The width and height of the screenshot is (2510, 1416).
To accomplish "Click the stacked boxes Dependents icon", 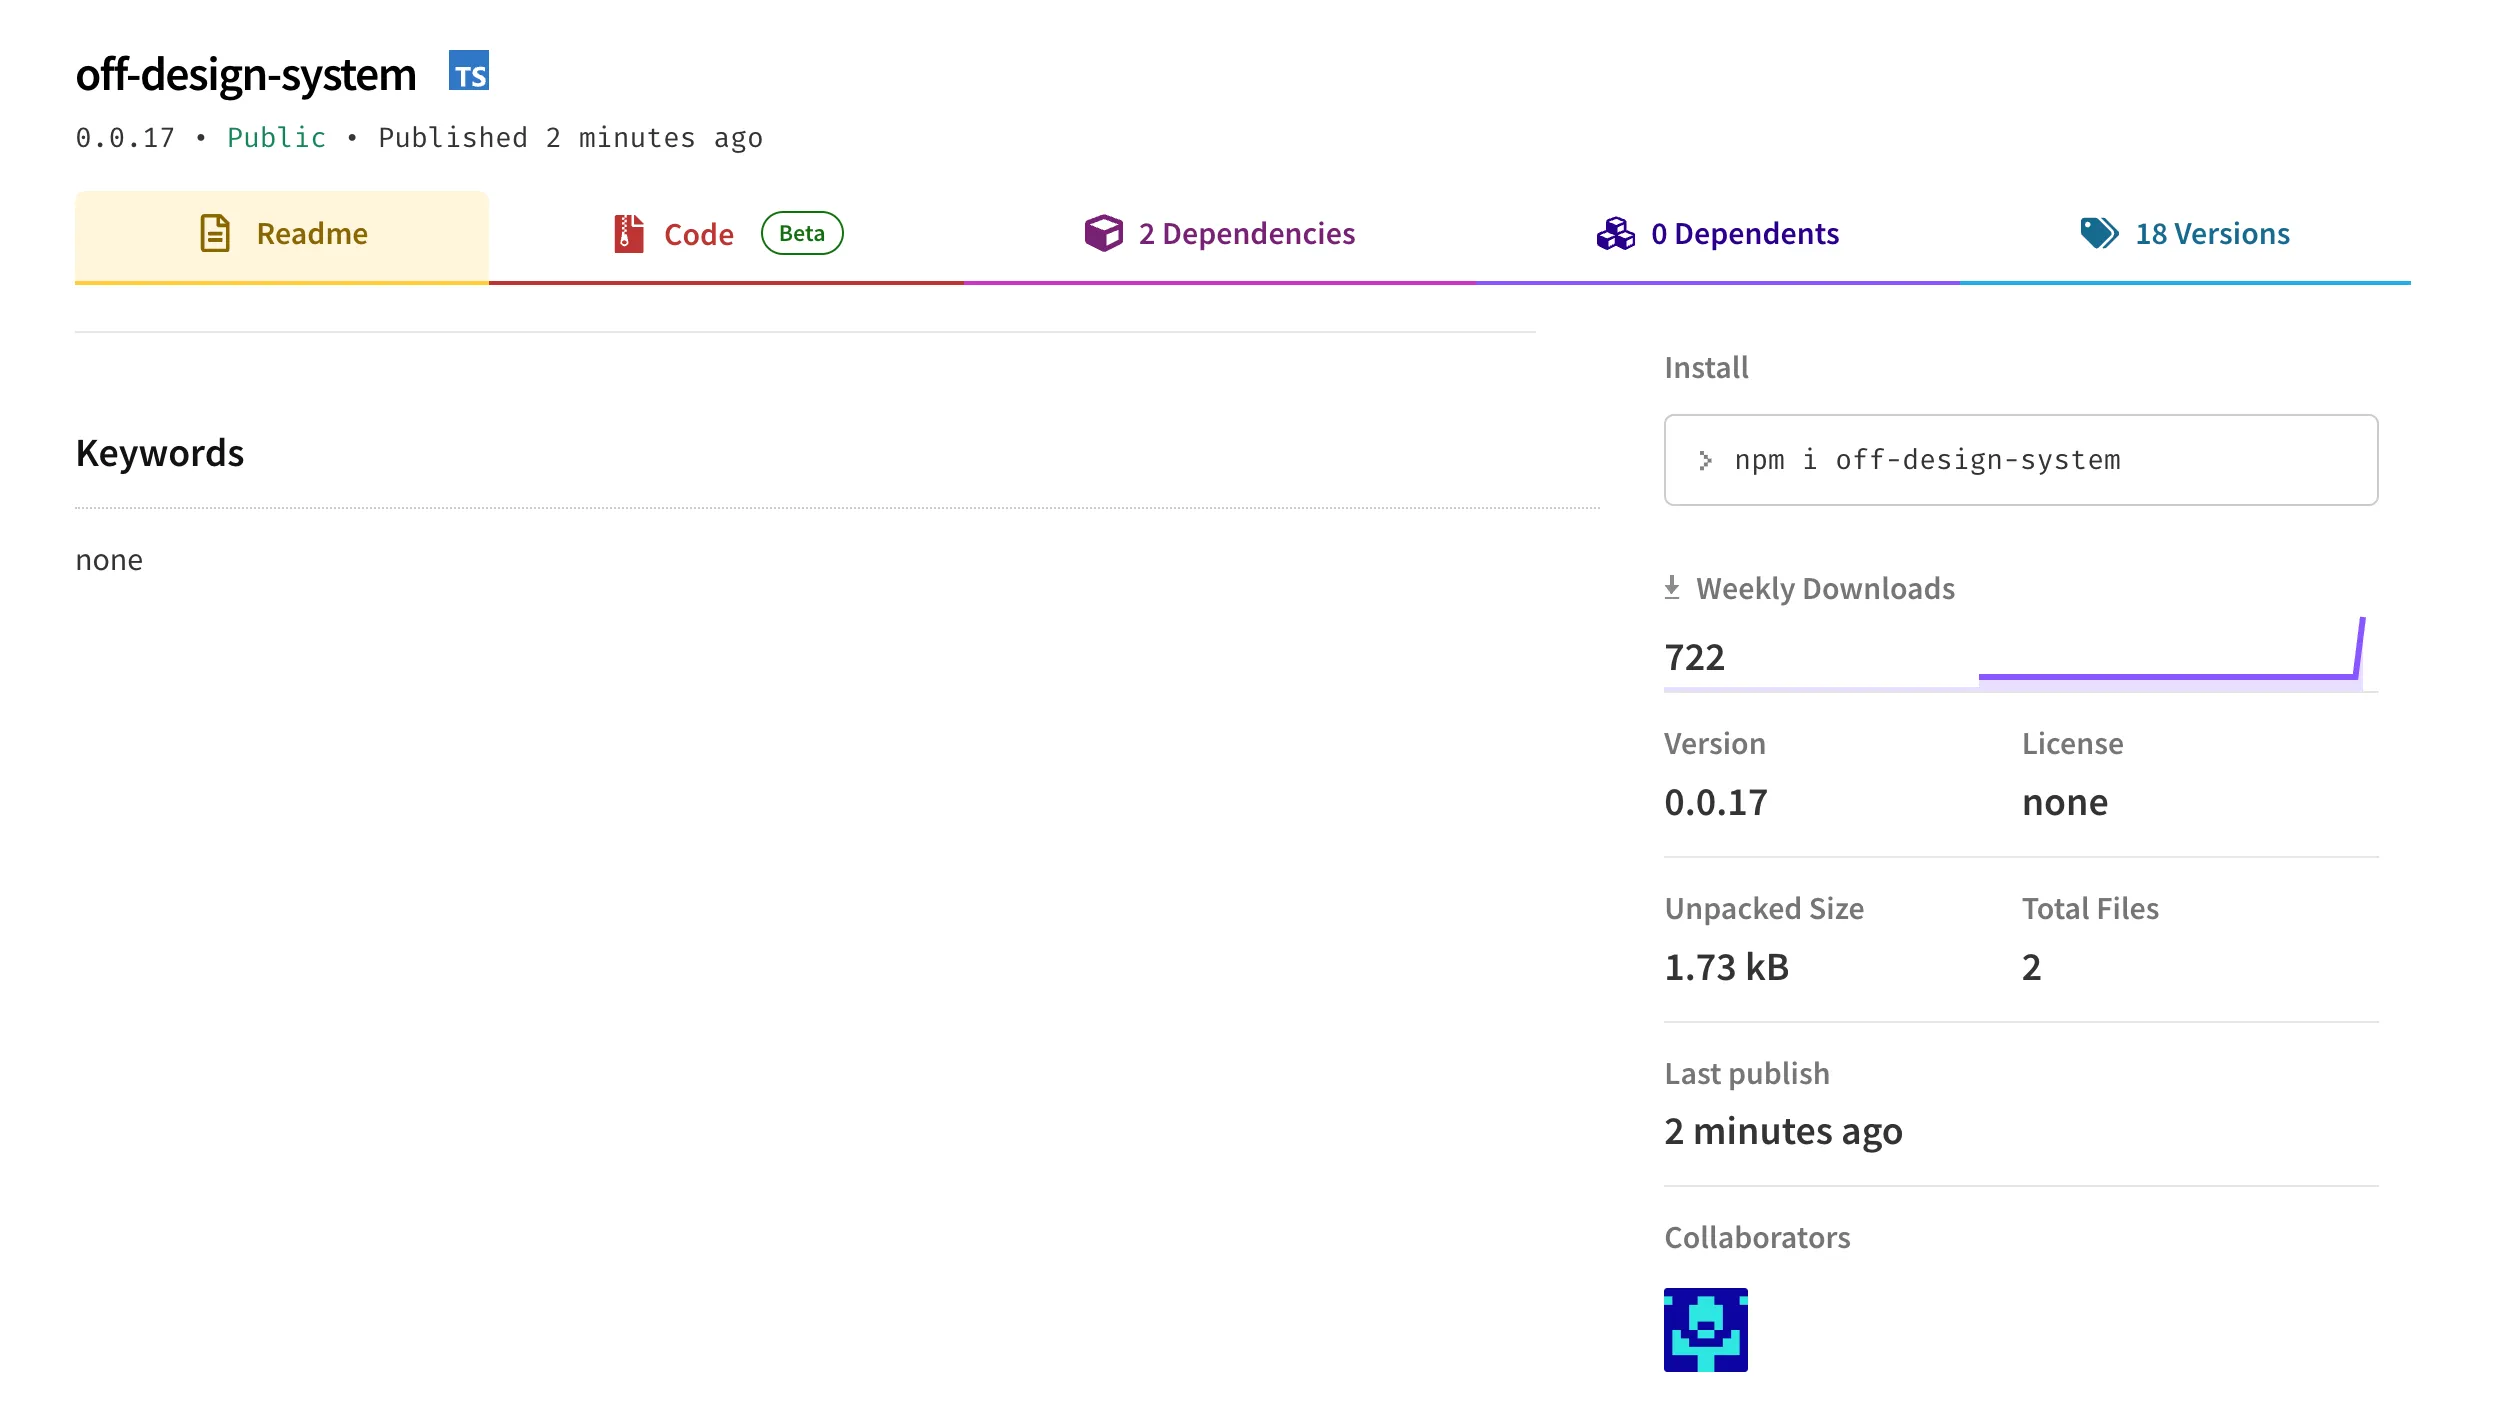I will tap(1613, 233).
